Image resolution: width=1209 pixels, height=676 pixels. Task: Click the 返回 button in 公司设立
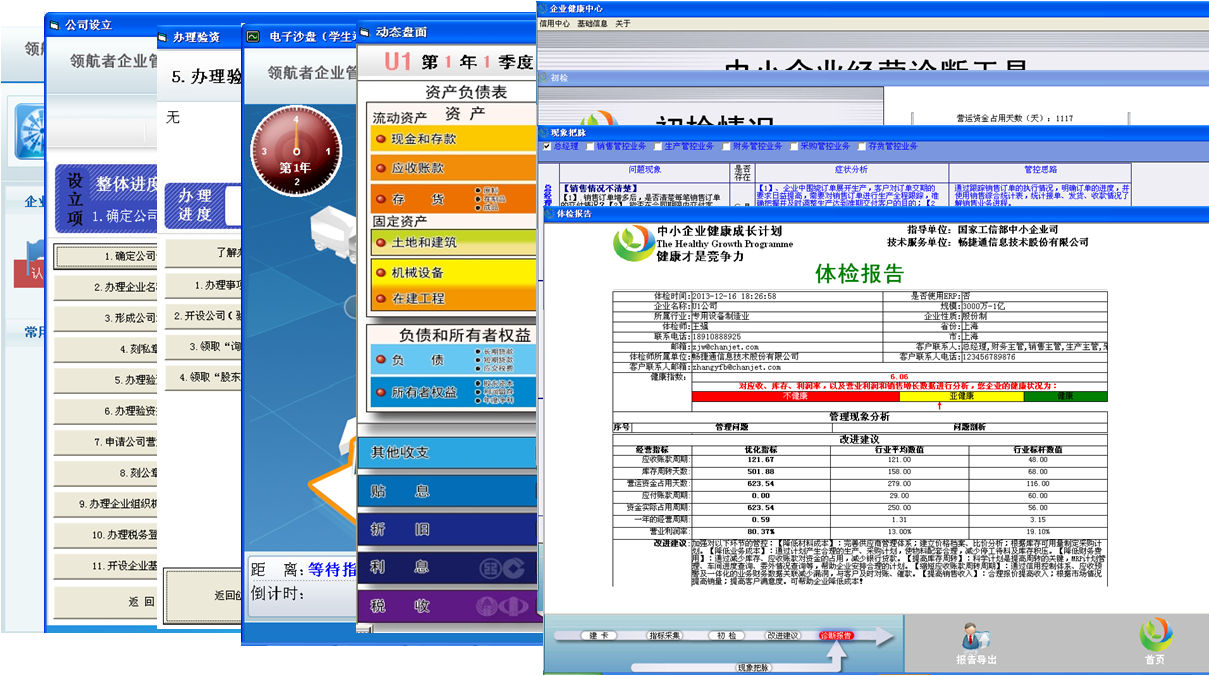click(106, 602)
